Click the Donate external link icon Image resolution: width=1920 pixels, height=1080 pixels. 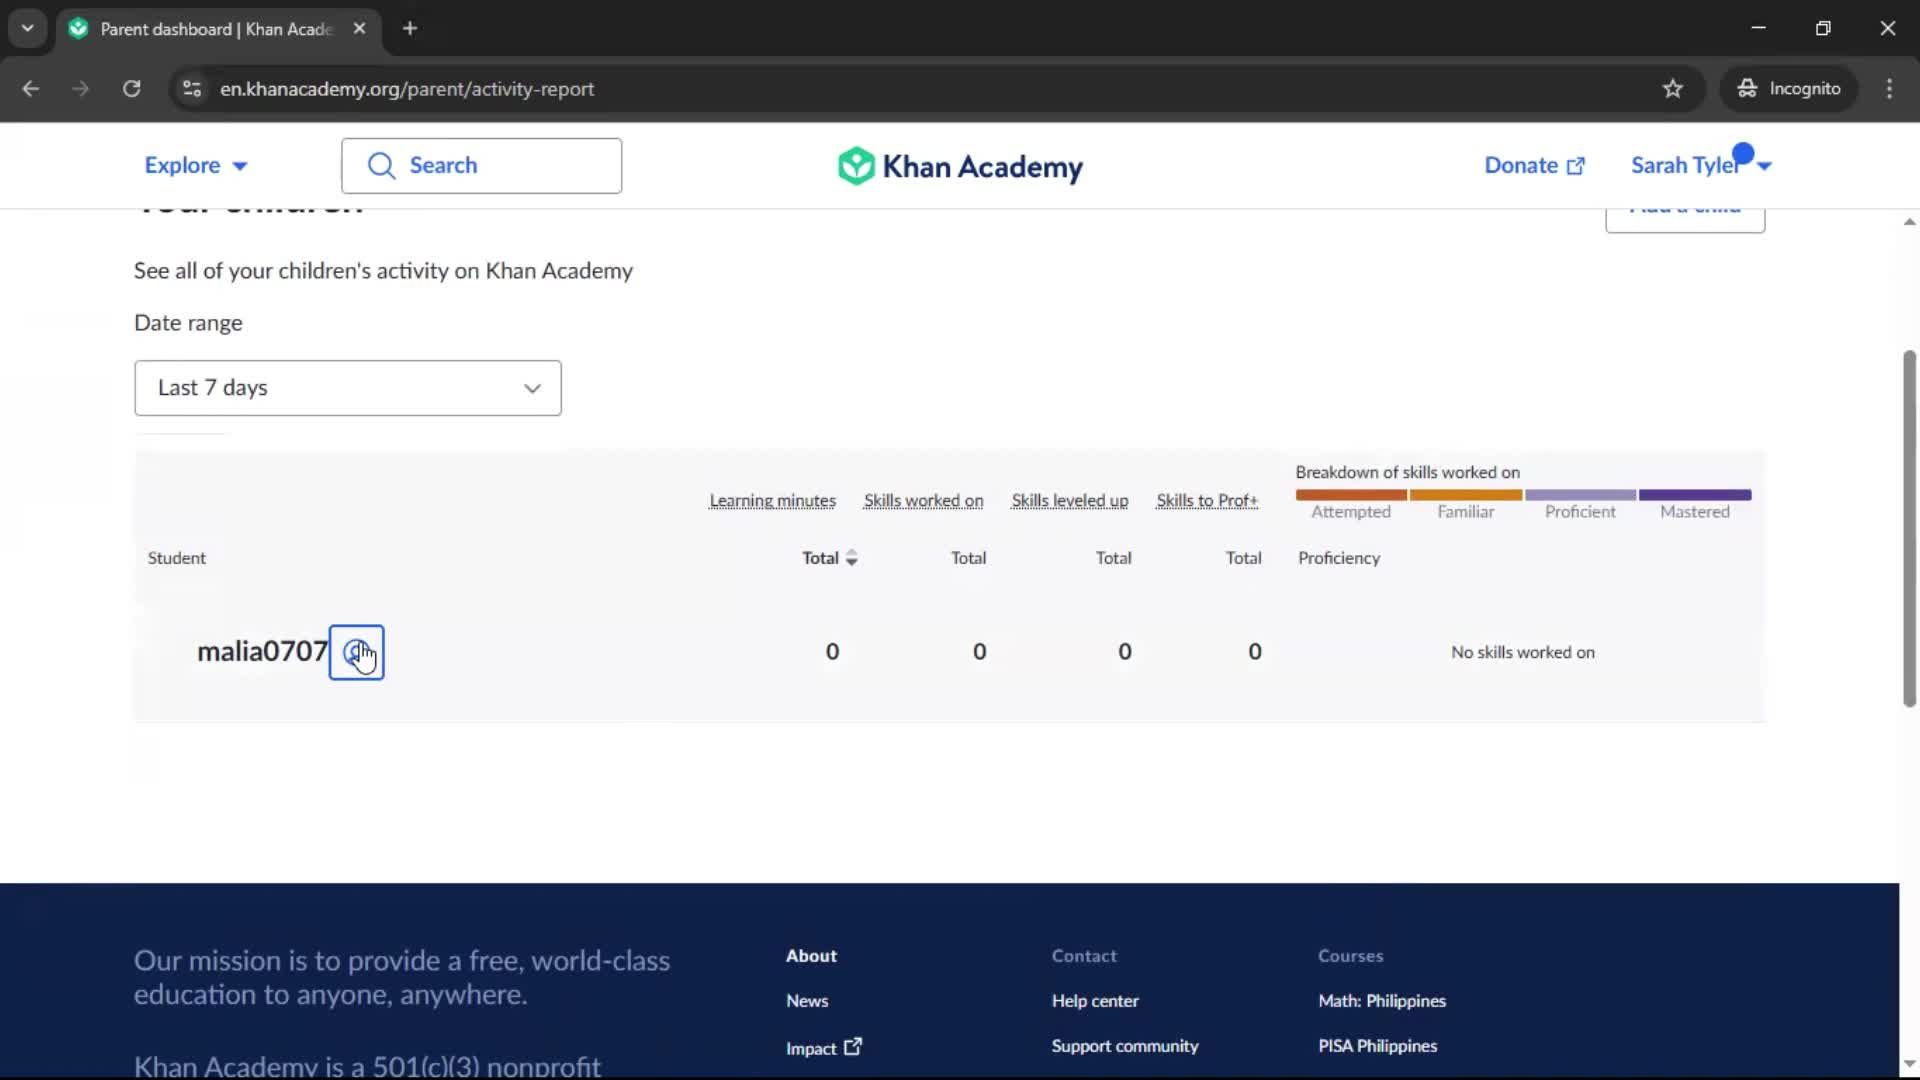pyautogui.click(x=1576, y=166)
